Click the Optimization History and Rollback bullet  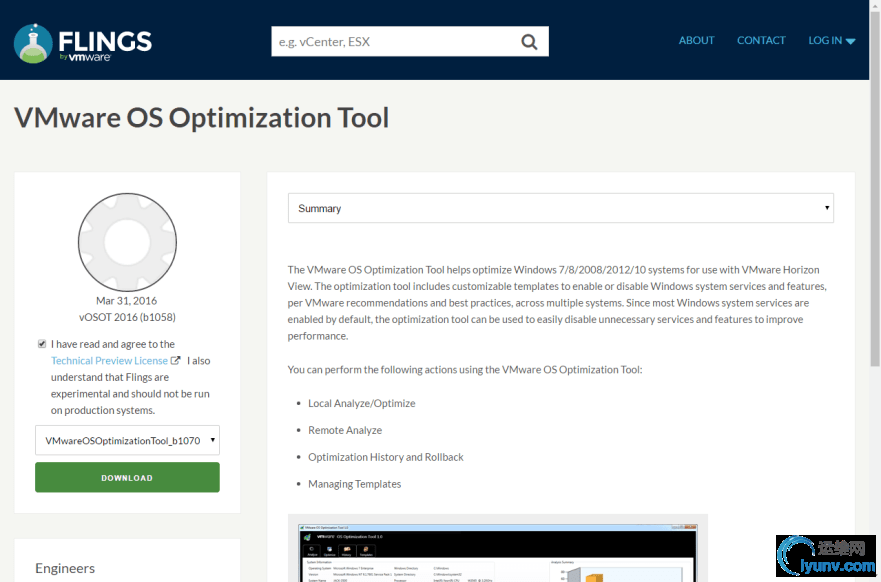(x=386, y=457)
